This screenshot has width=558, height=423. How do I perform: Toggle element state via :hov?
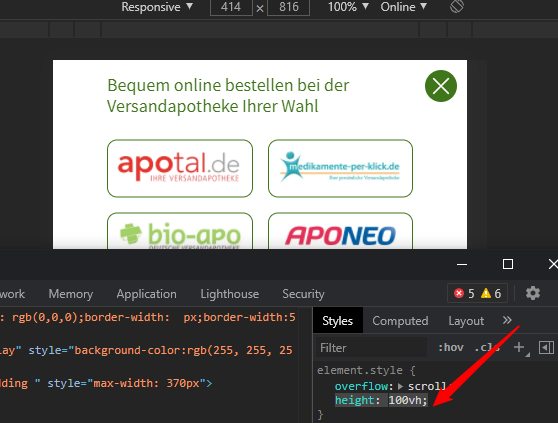(451, 348)
